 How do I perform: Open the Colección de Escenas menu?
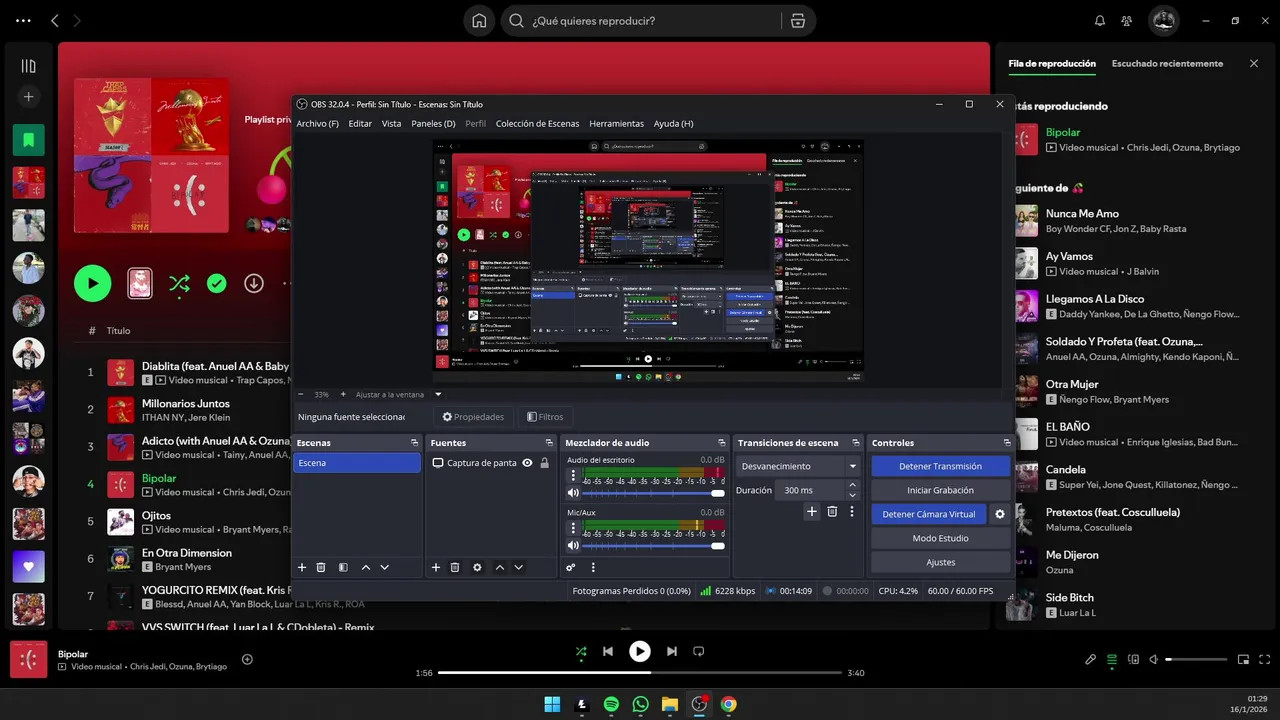[537, 124]
